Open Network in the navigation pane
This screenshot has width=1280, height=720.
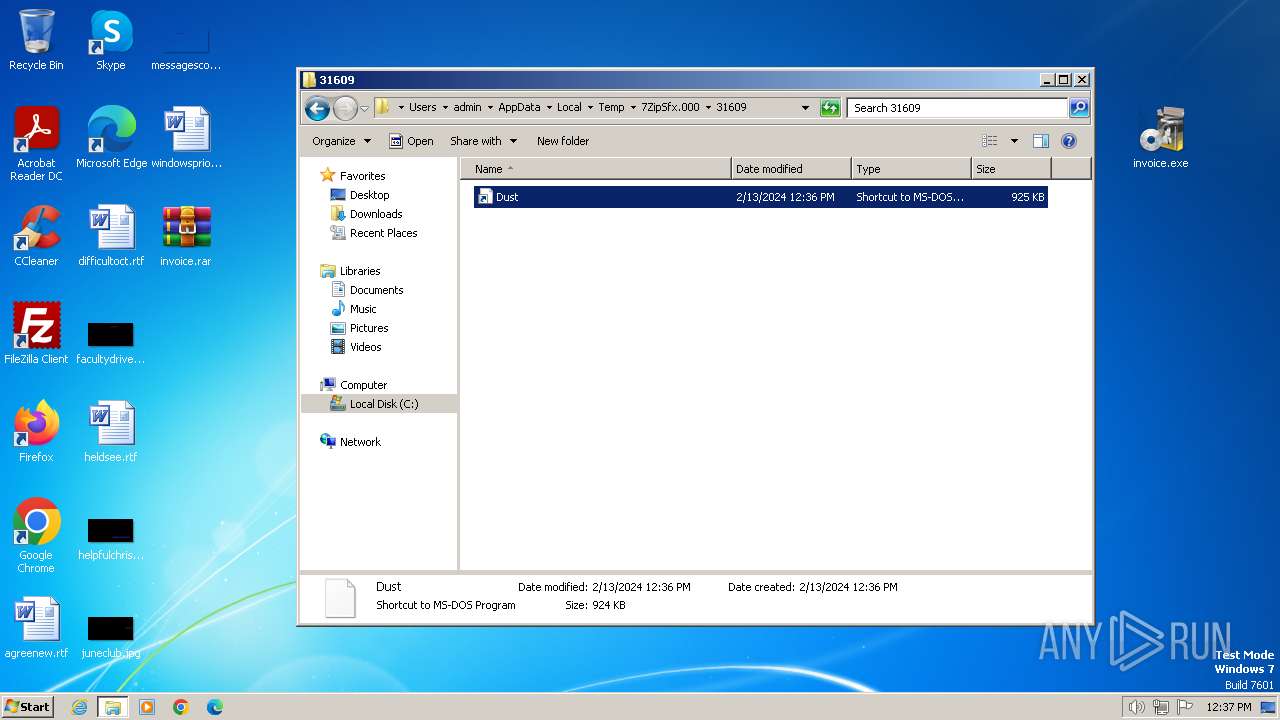(x=360, y=442)
